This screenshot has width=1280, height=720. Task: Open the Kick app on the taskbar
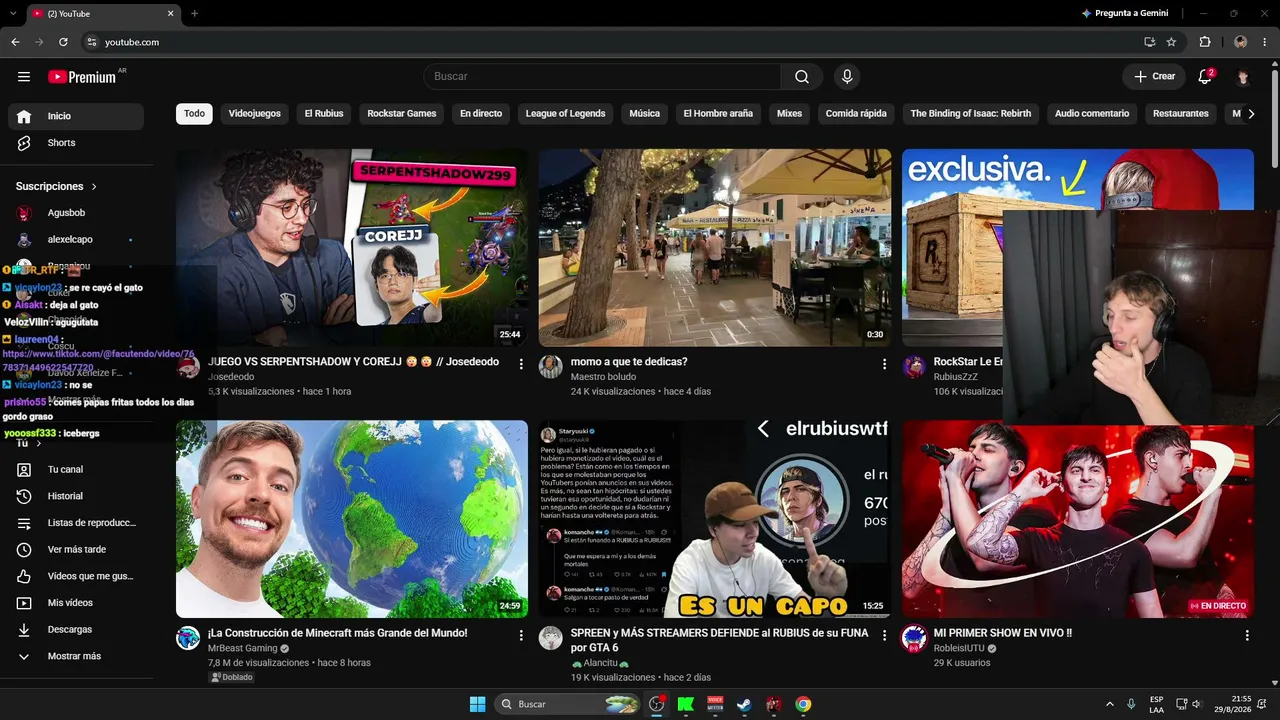coord(686,704)
